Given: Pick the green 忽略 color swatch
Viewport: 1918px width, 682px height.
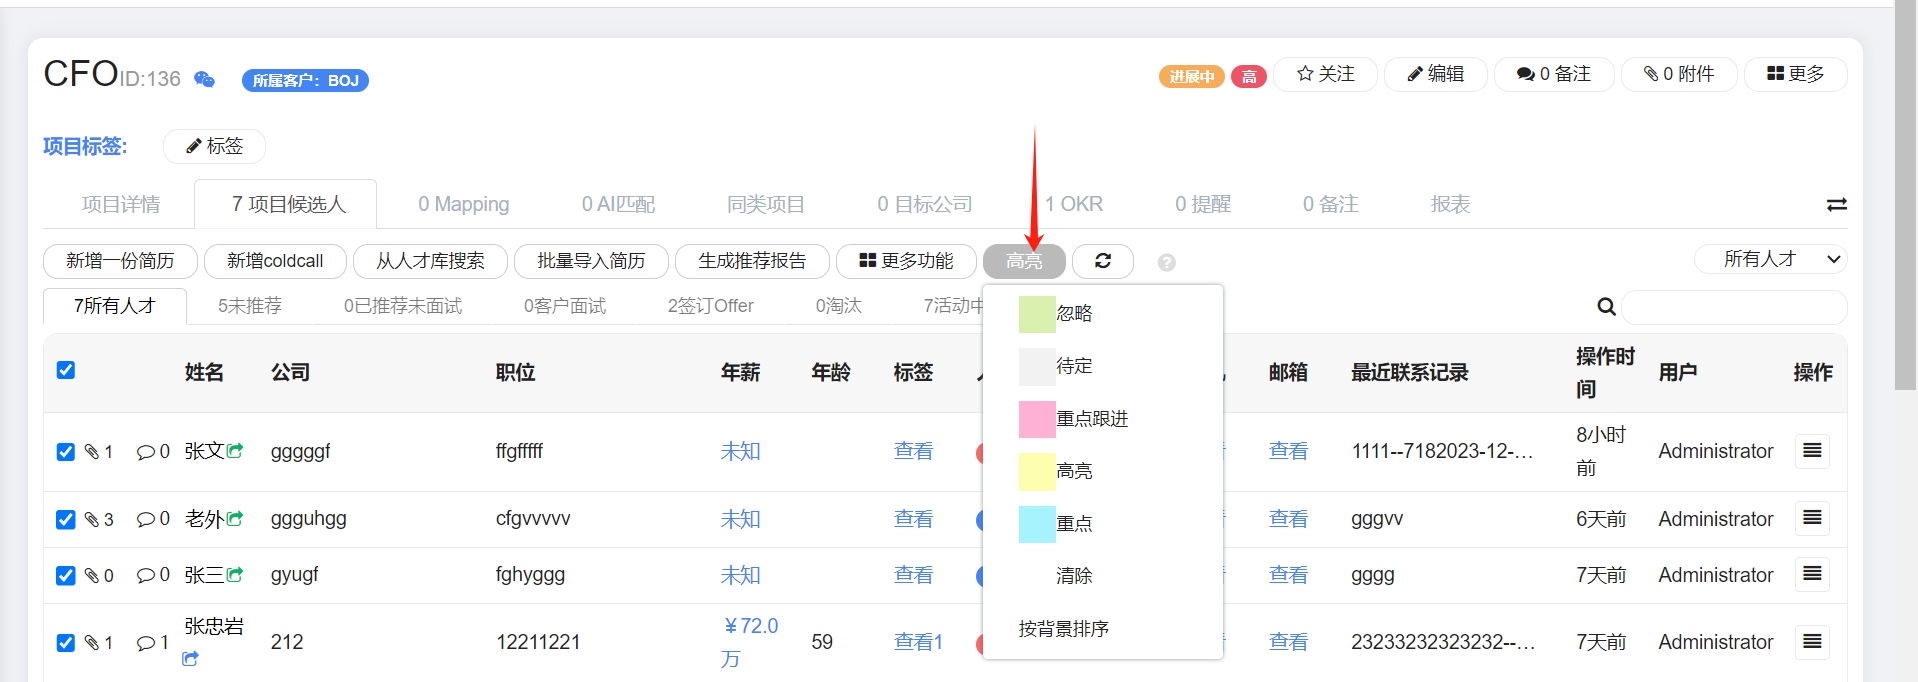Looking at the screenshot, I should 1037,314.
